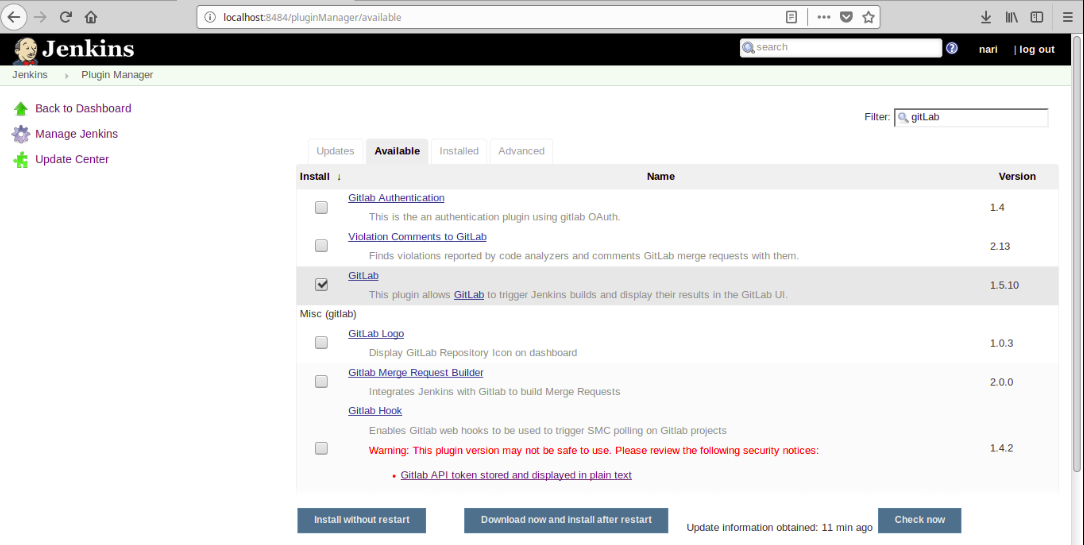This screenshot has height=545, width=1084.
Task: Click the Update Center puzzle icon
Action: coord(21,160)
